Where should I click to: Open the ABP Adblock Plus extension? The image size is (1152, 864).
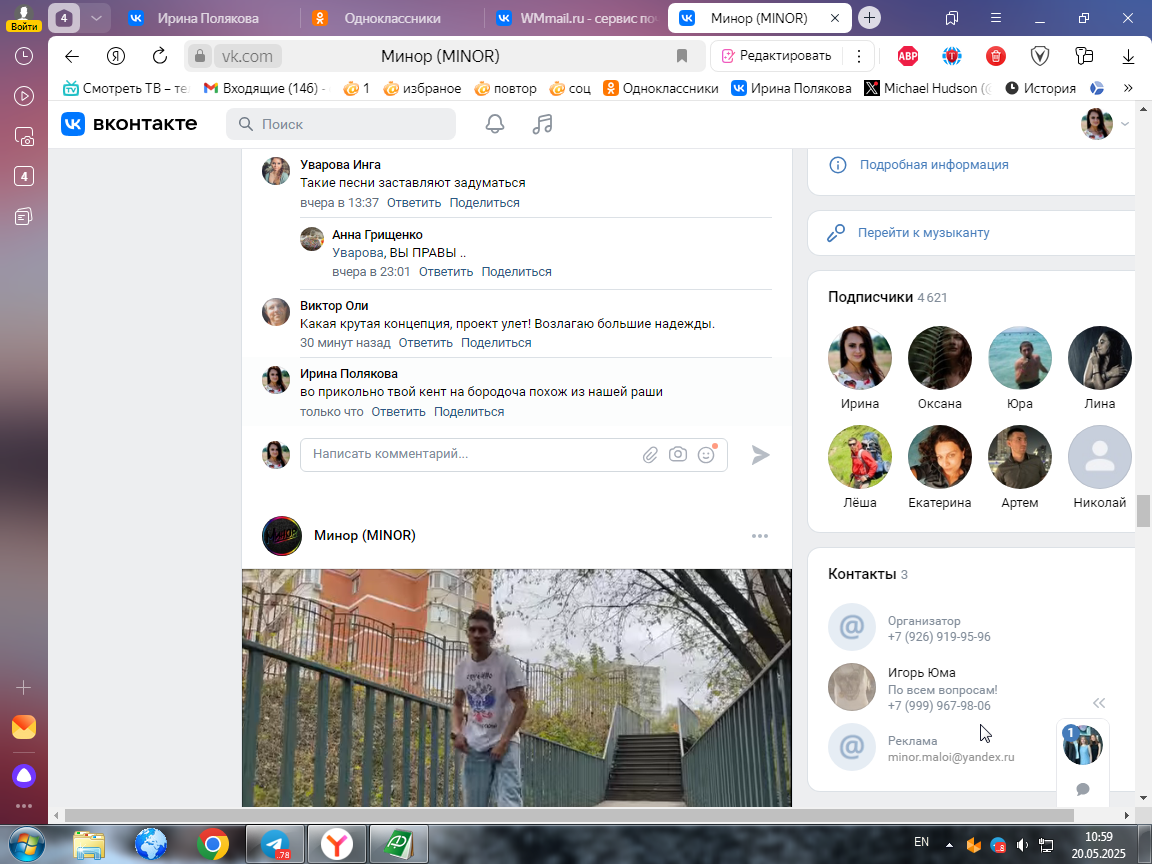[908, 56]
